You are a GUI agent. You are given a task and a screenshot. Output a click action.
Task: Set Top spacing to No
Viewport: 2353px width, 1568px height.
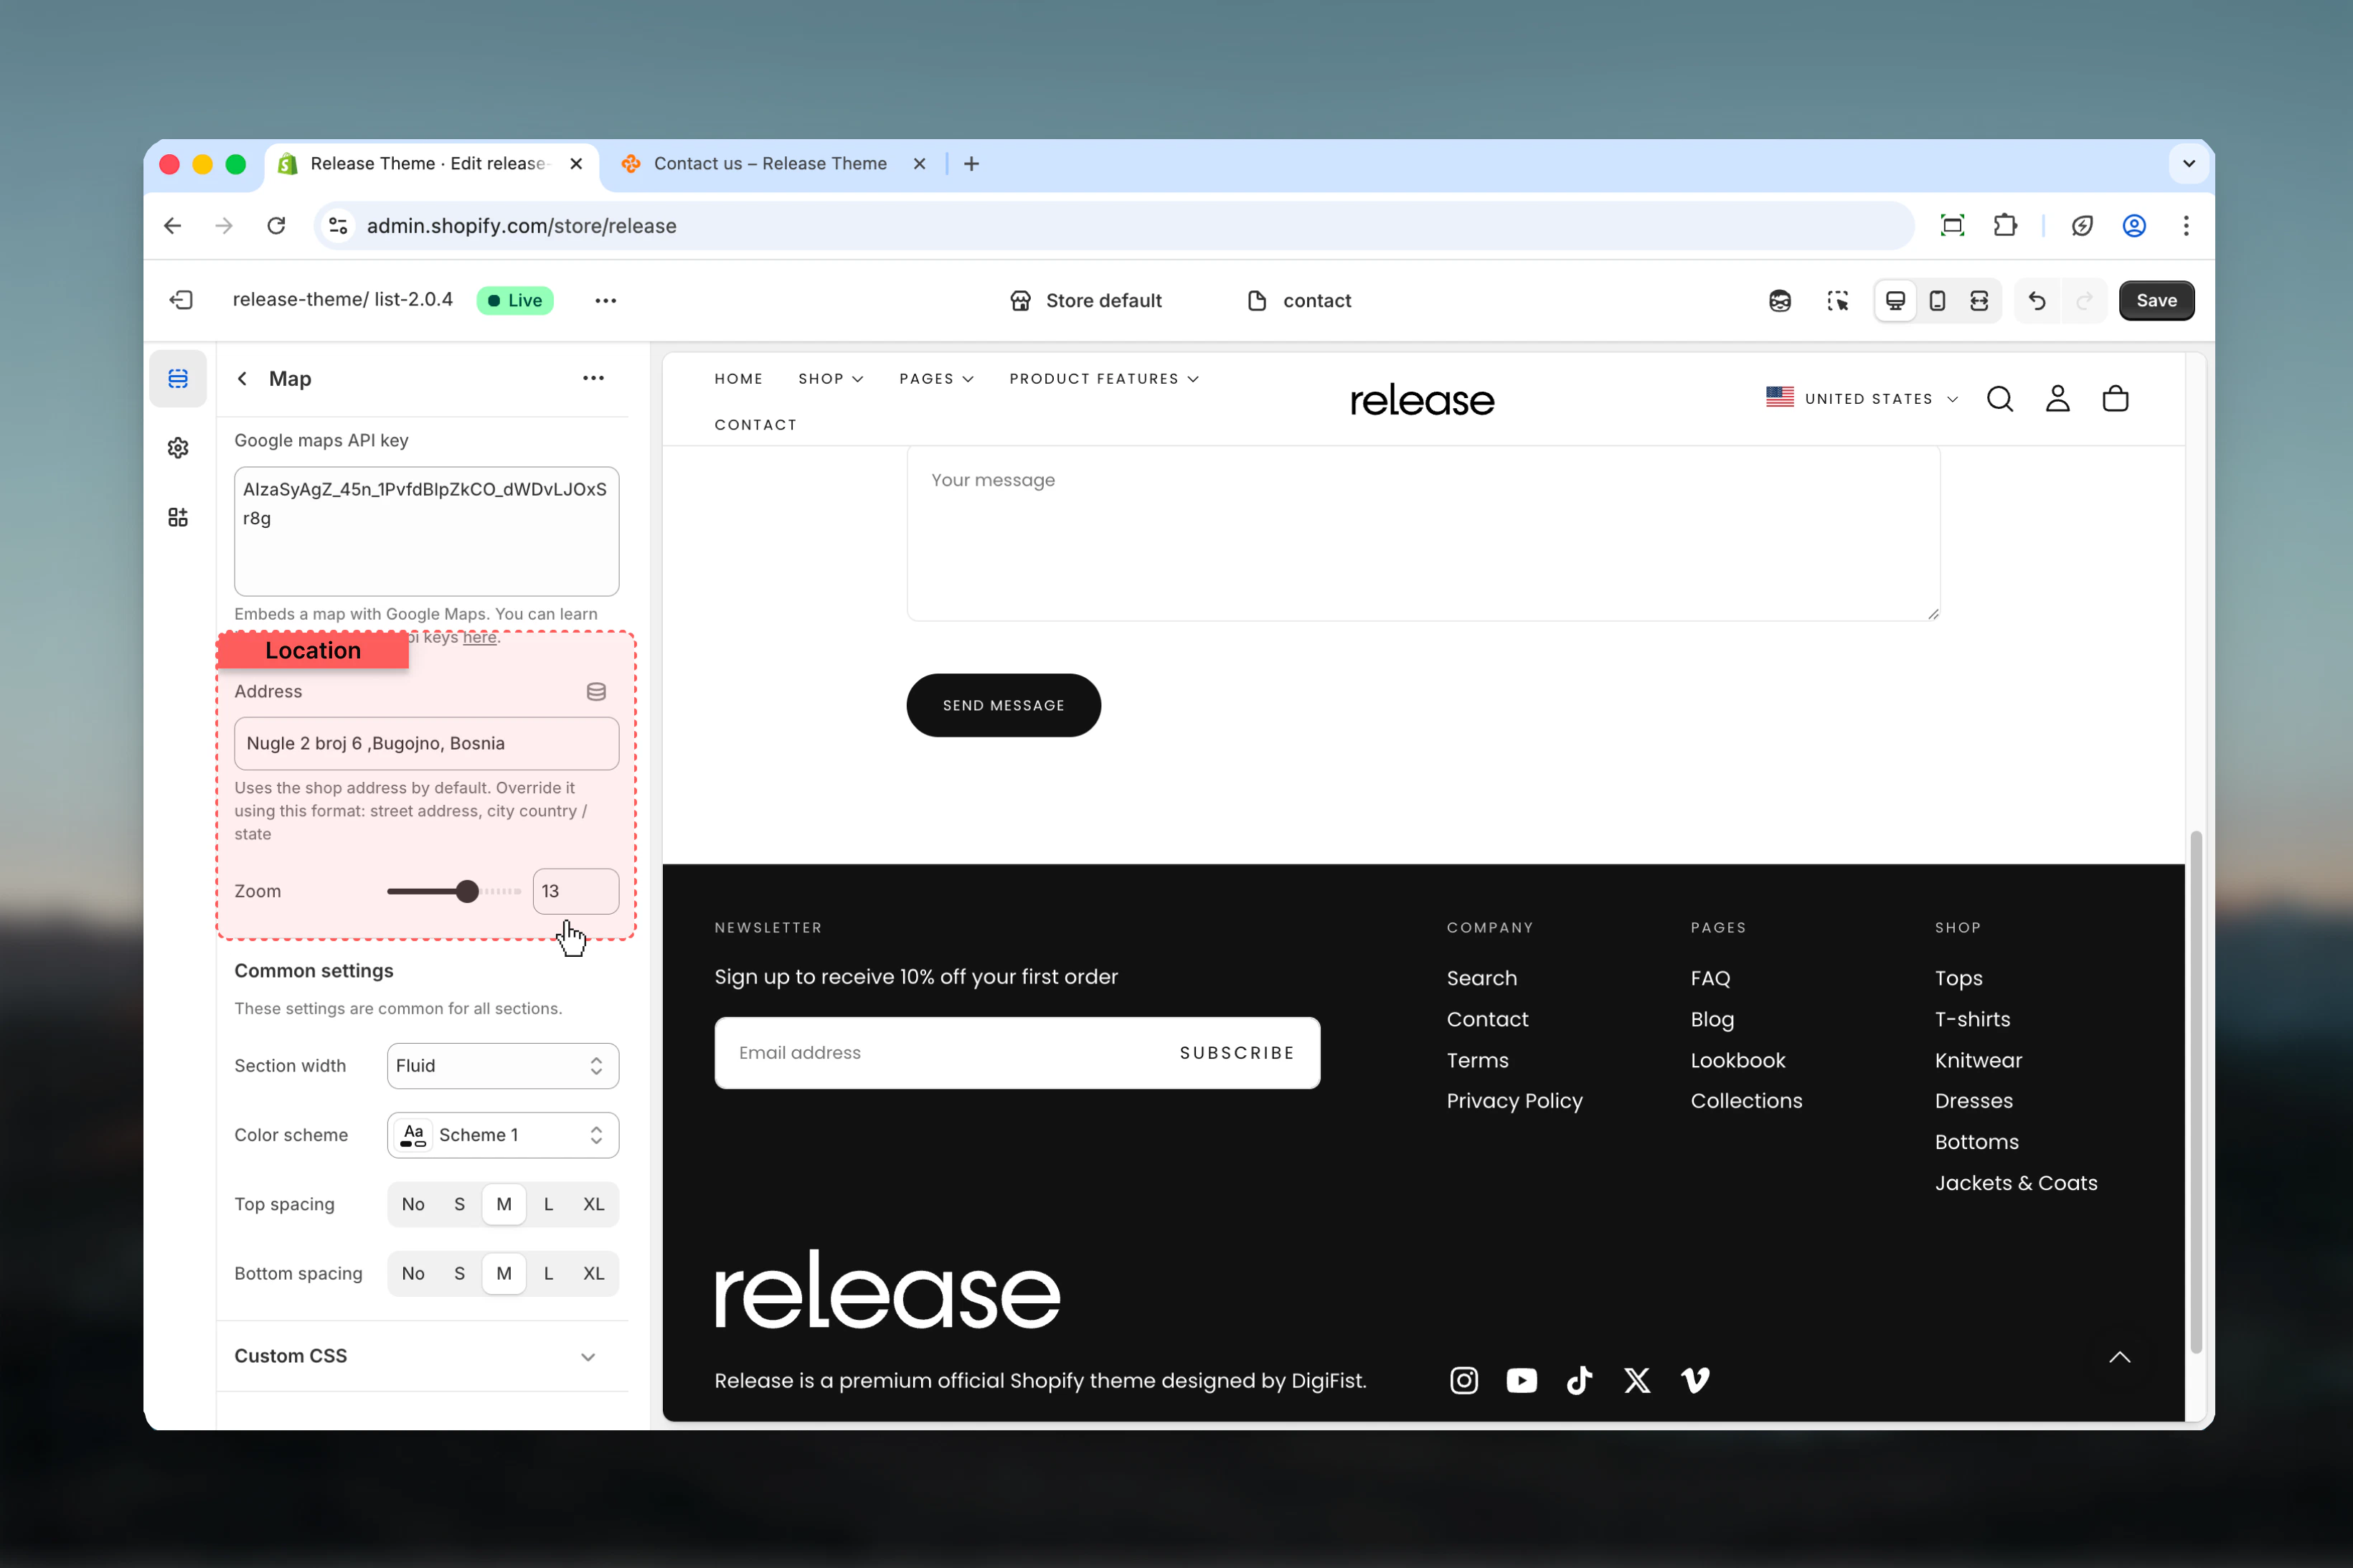(x=413, y=1205)
